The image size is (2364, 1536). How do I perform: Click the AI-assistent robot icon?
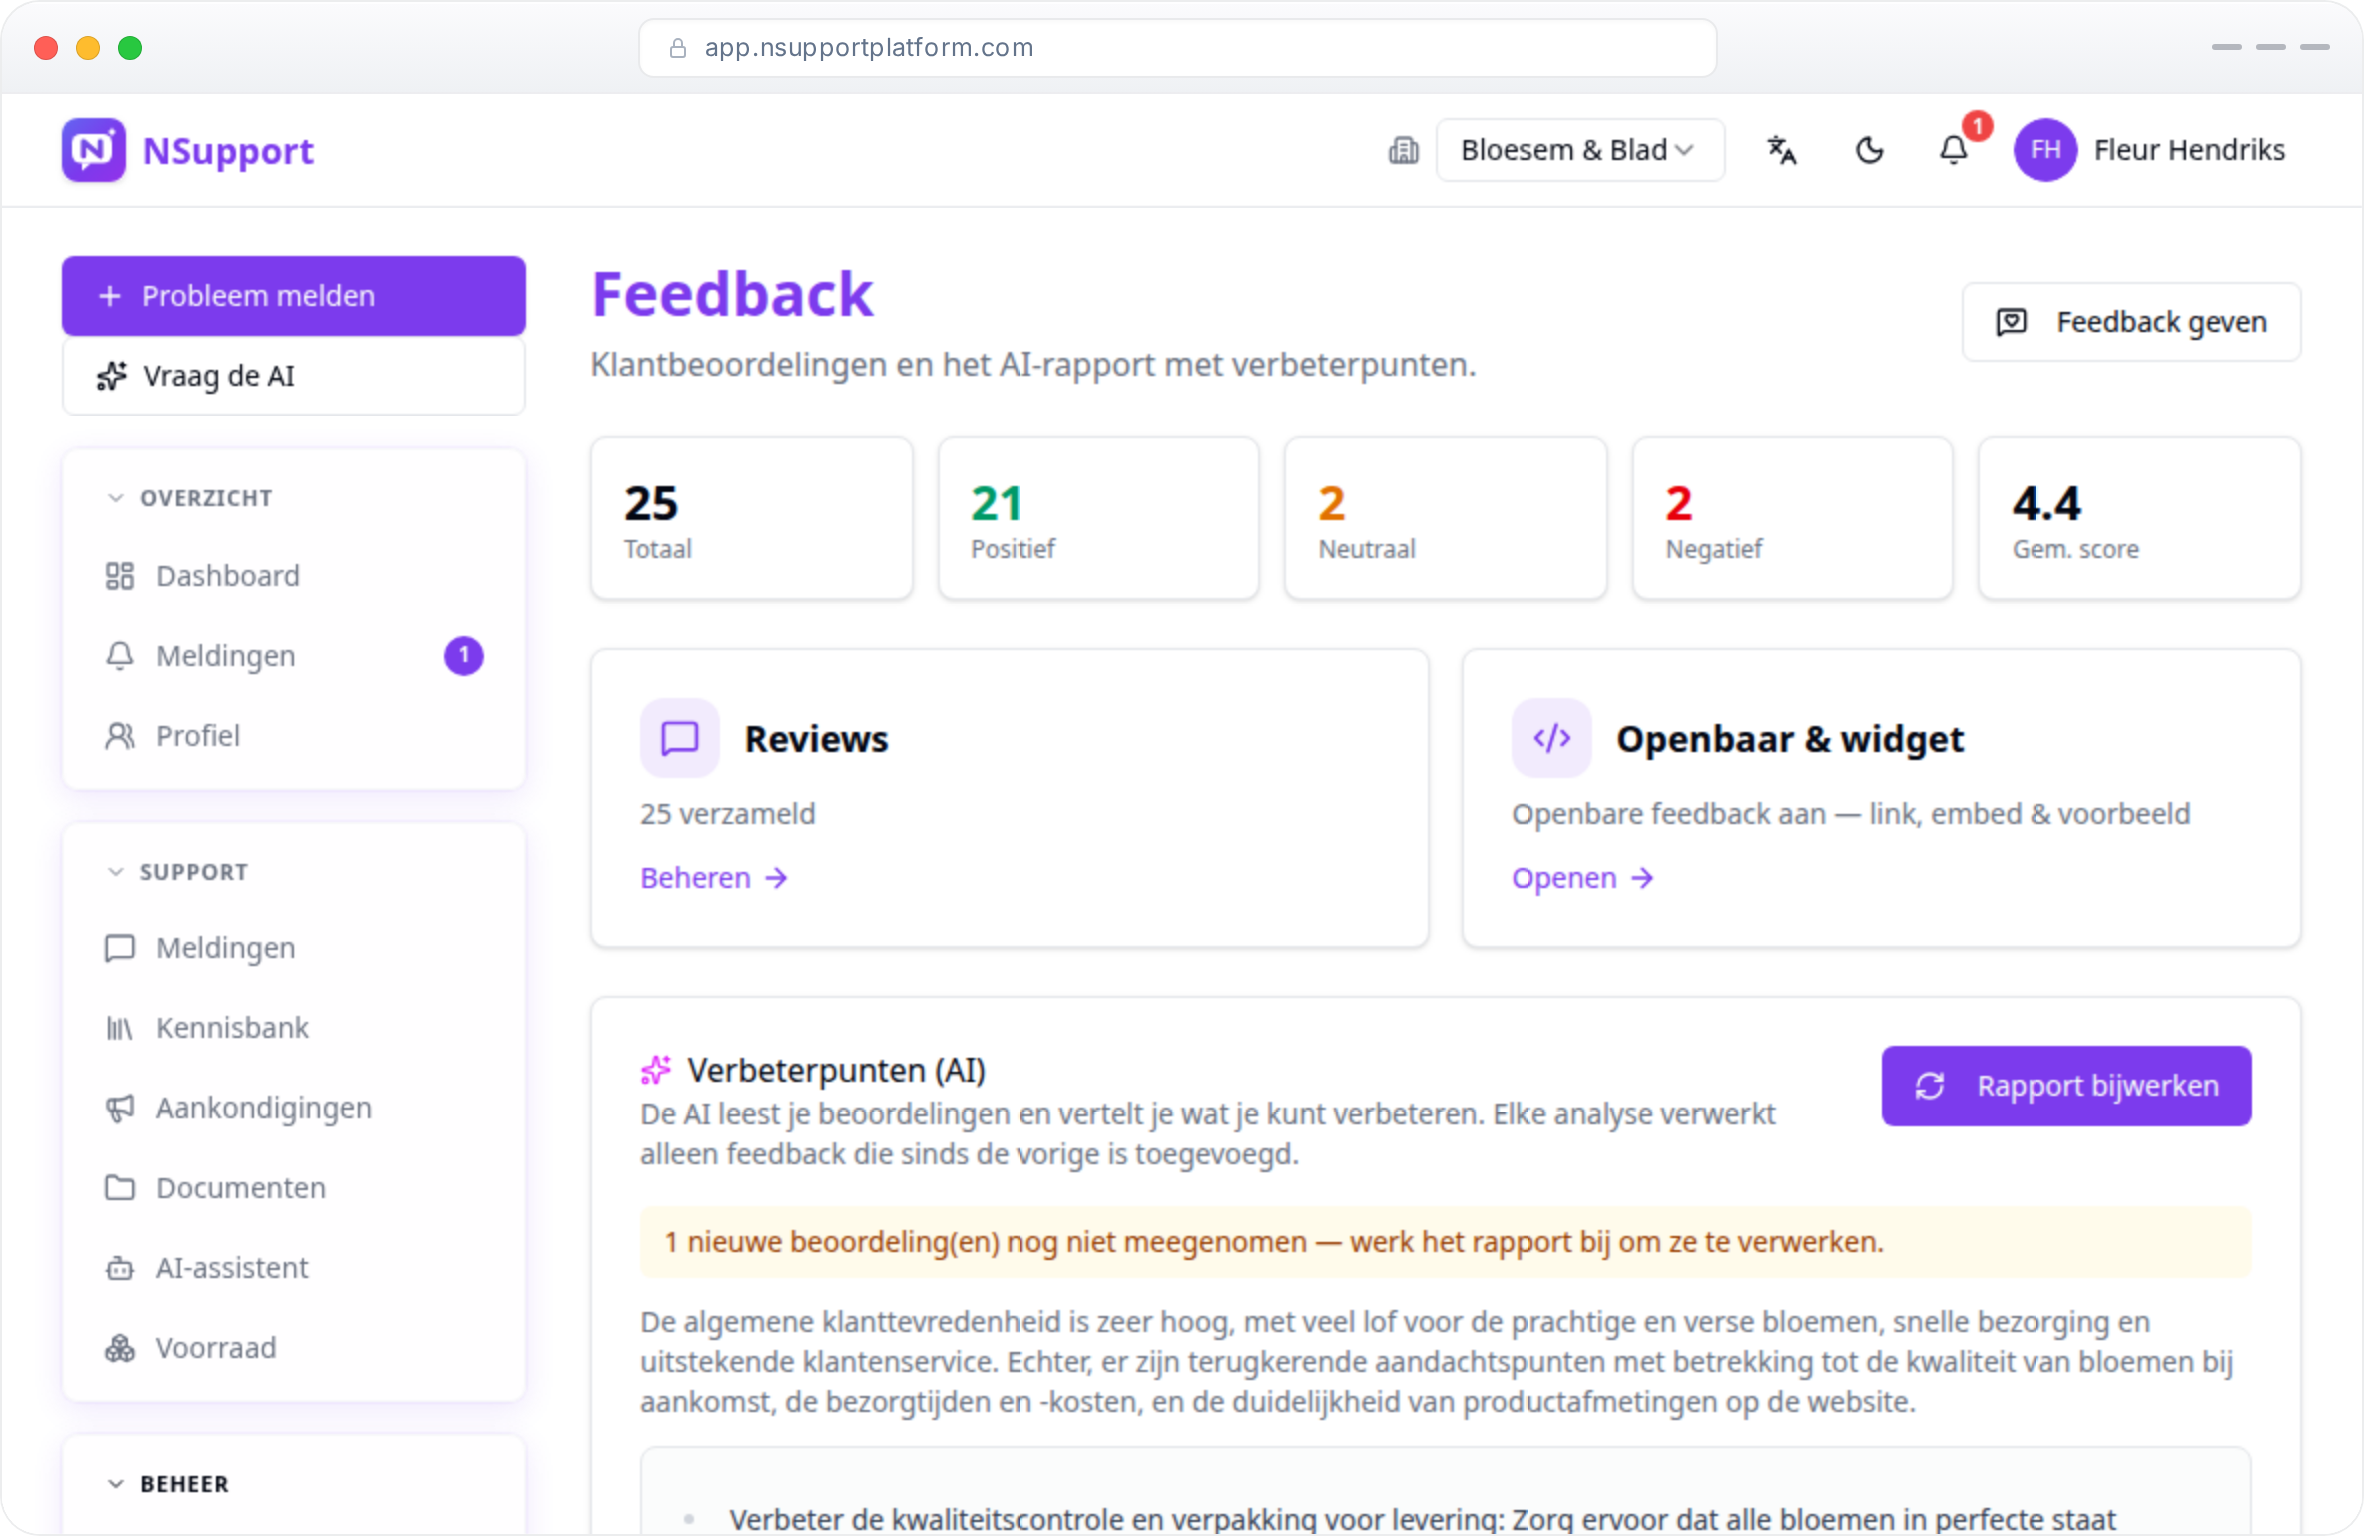click(x=120, y=1268)
